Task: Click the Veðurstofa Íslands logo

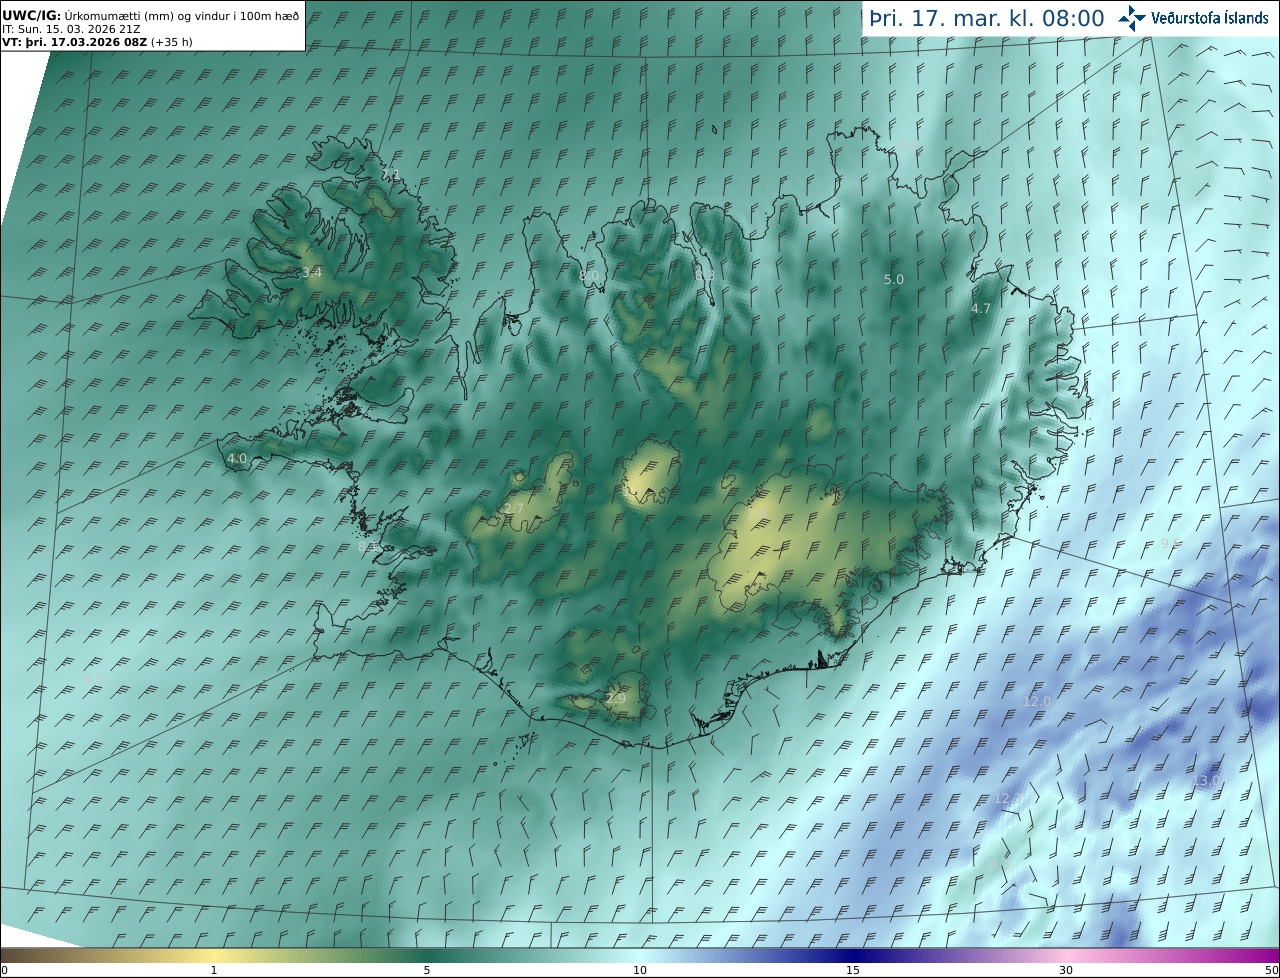Action: pos(1193,18)
